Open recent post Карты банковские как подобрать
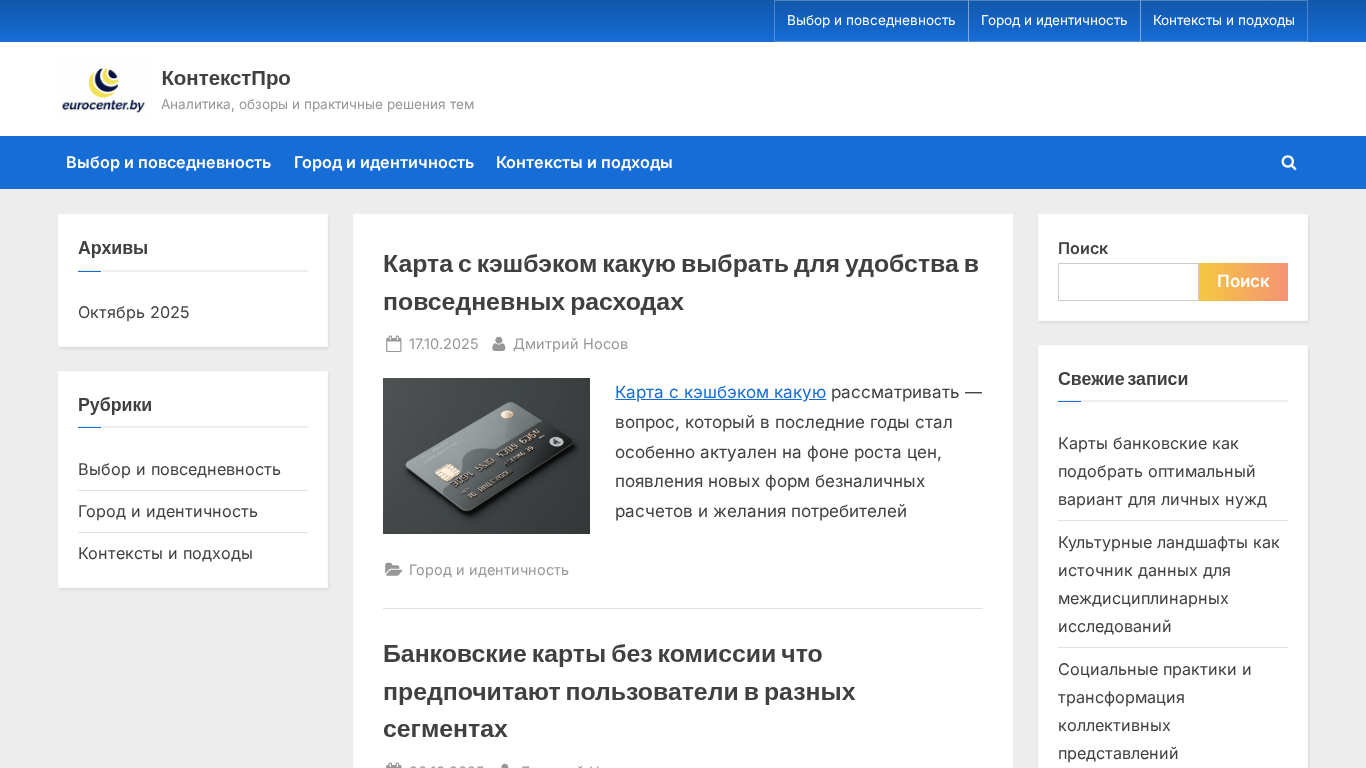1366x768 pixels. [x=1162, y=471]
